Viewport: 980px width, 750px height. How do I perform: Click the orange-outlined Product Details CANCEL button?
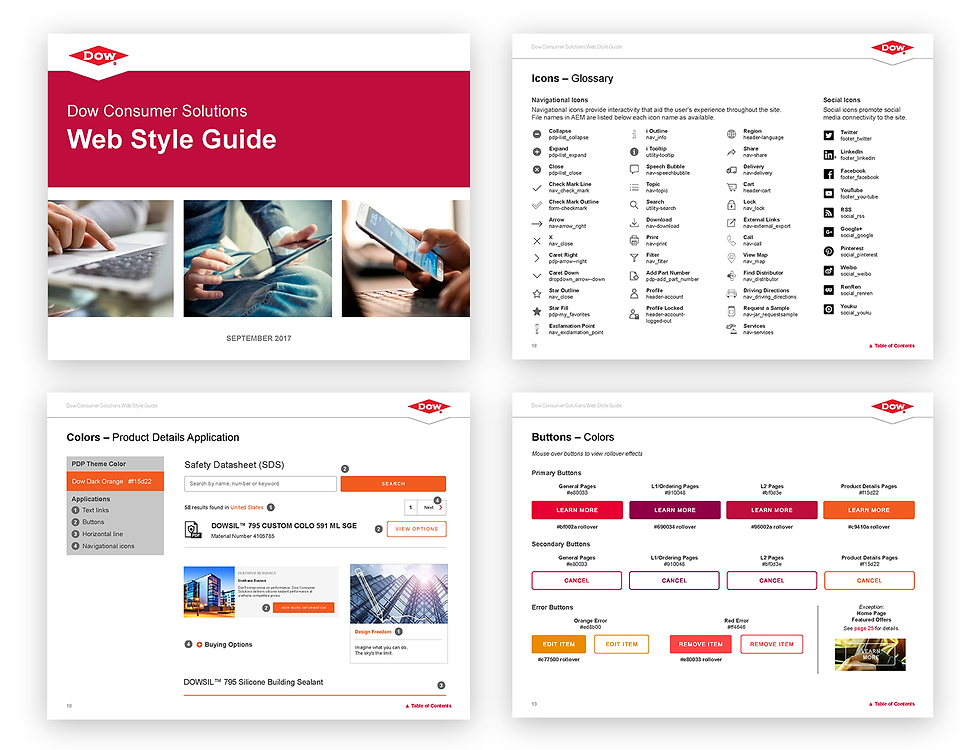869,581
